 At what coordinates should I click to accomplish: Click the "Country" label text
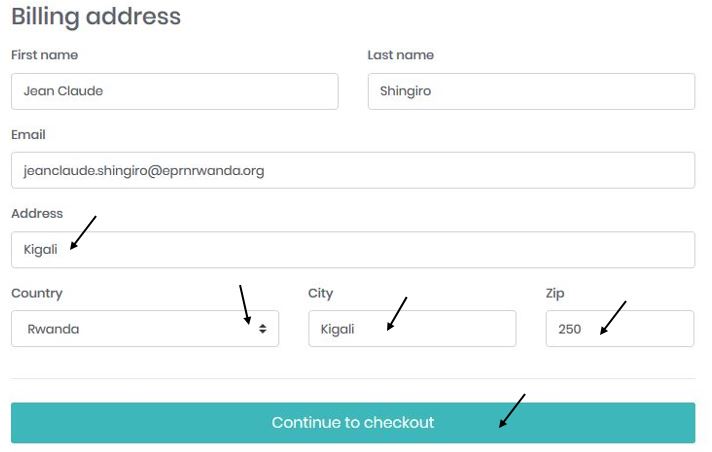37,293
